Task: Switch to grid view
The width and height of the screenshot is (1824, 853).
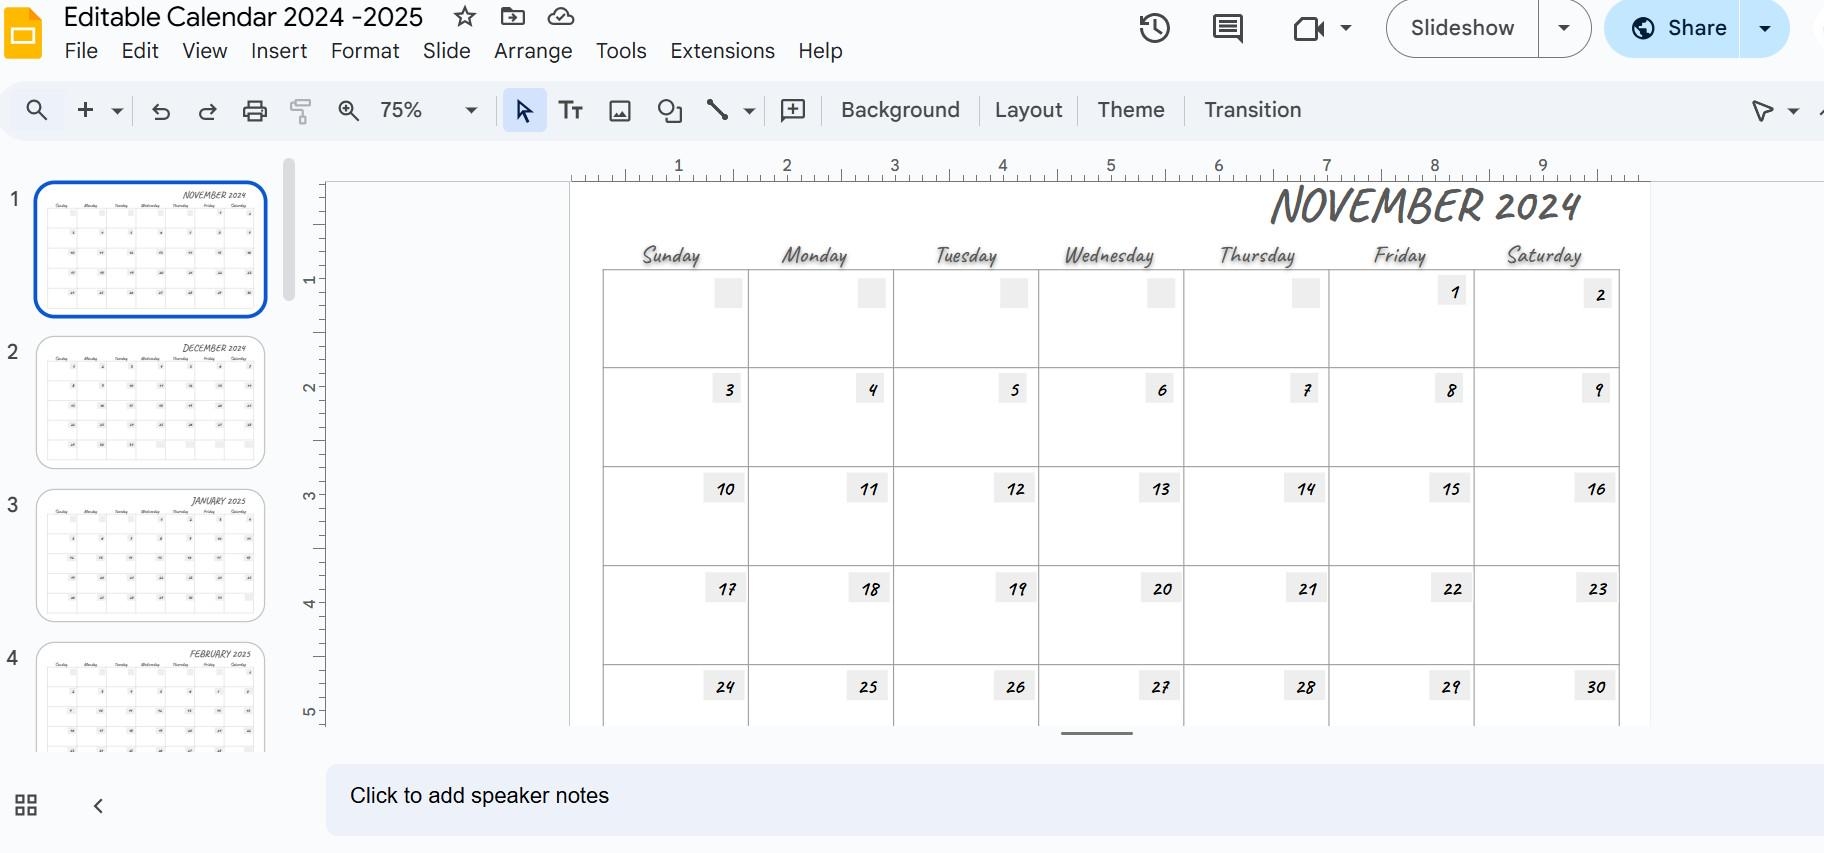Action: click(26, 806)
